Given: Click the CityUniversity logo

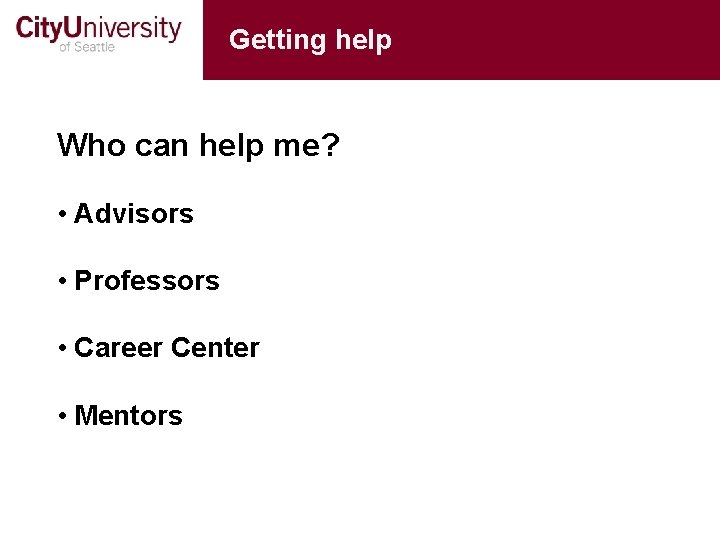Looking at the screenshot, I should point(98,32).
